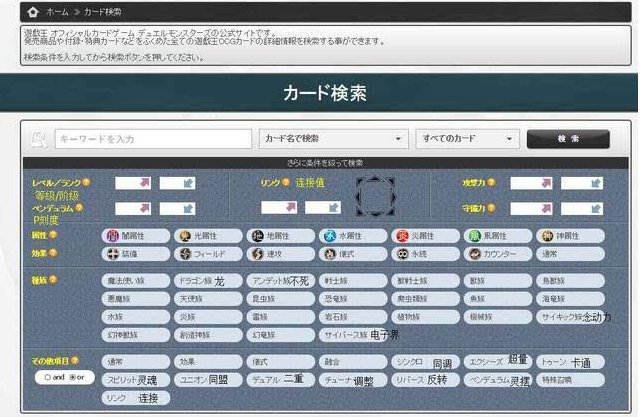Select the 速攻 quick-play icon button
This screenshot has width=641, height=417.
point(280,254)
